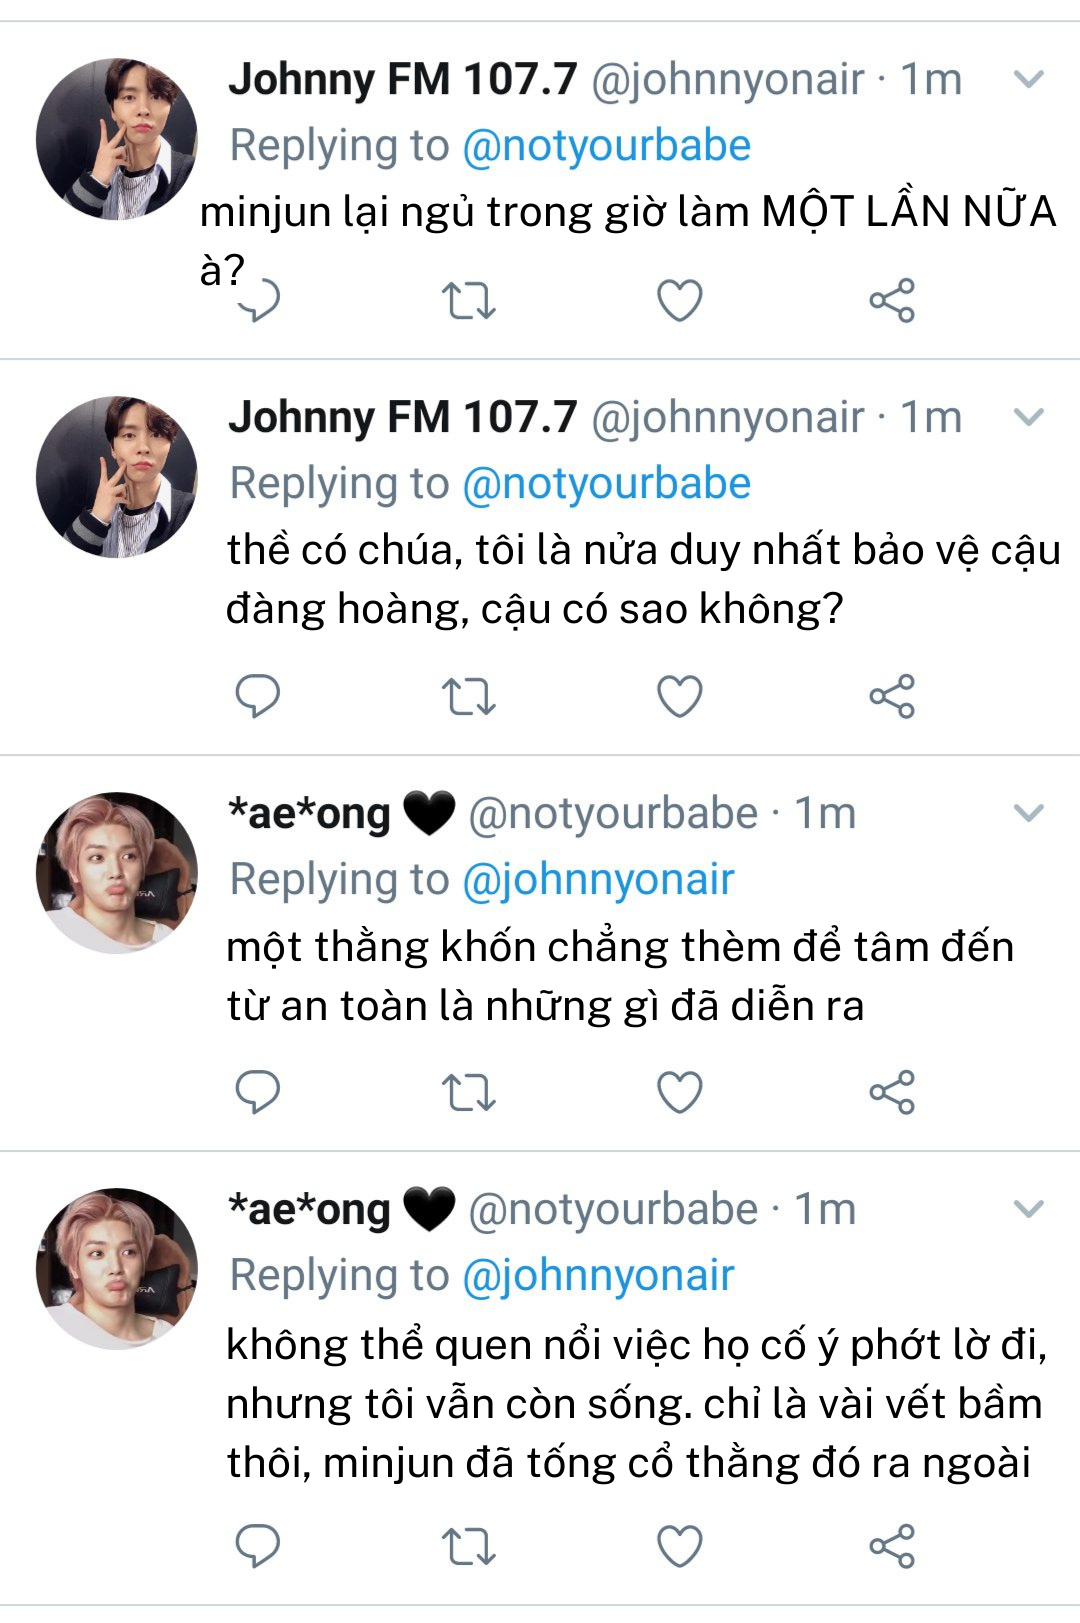View *ae*ong avatar on third tweet
Viewport: 1080px width, 1623px height.
116,873
